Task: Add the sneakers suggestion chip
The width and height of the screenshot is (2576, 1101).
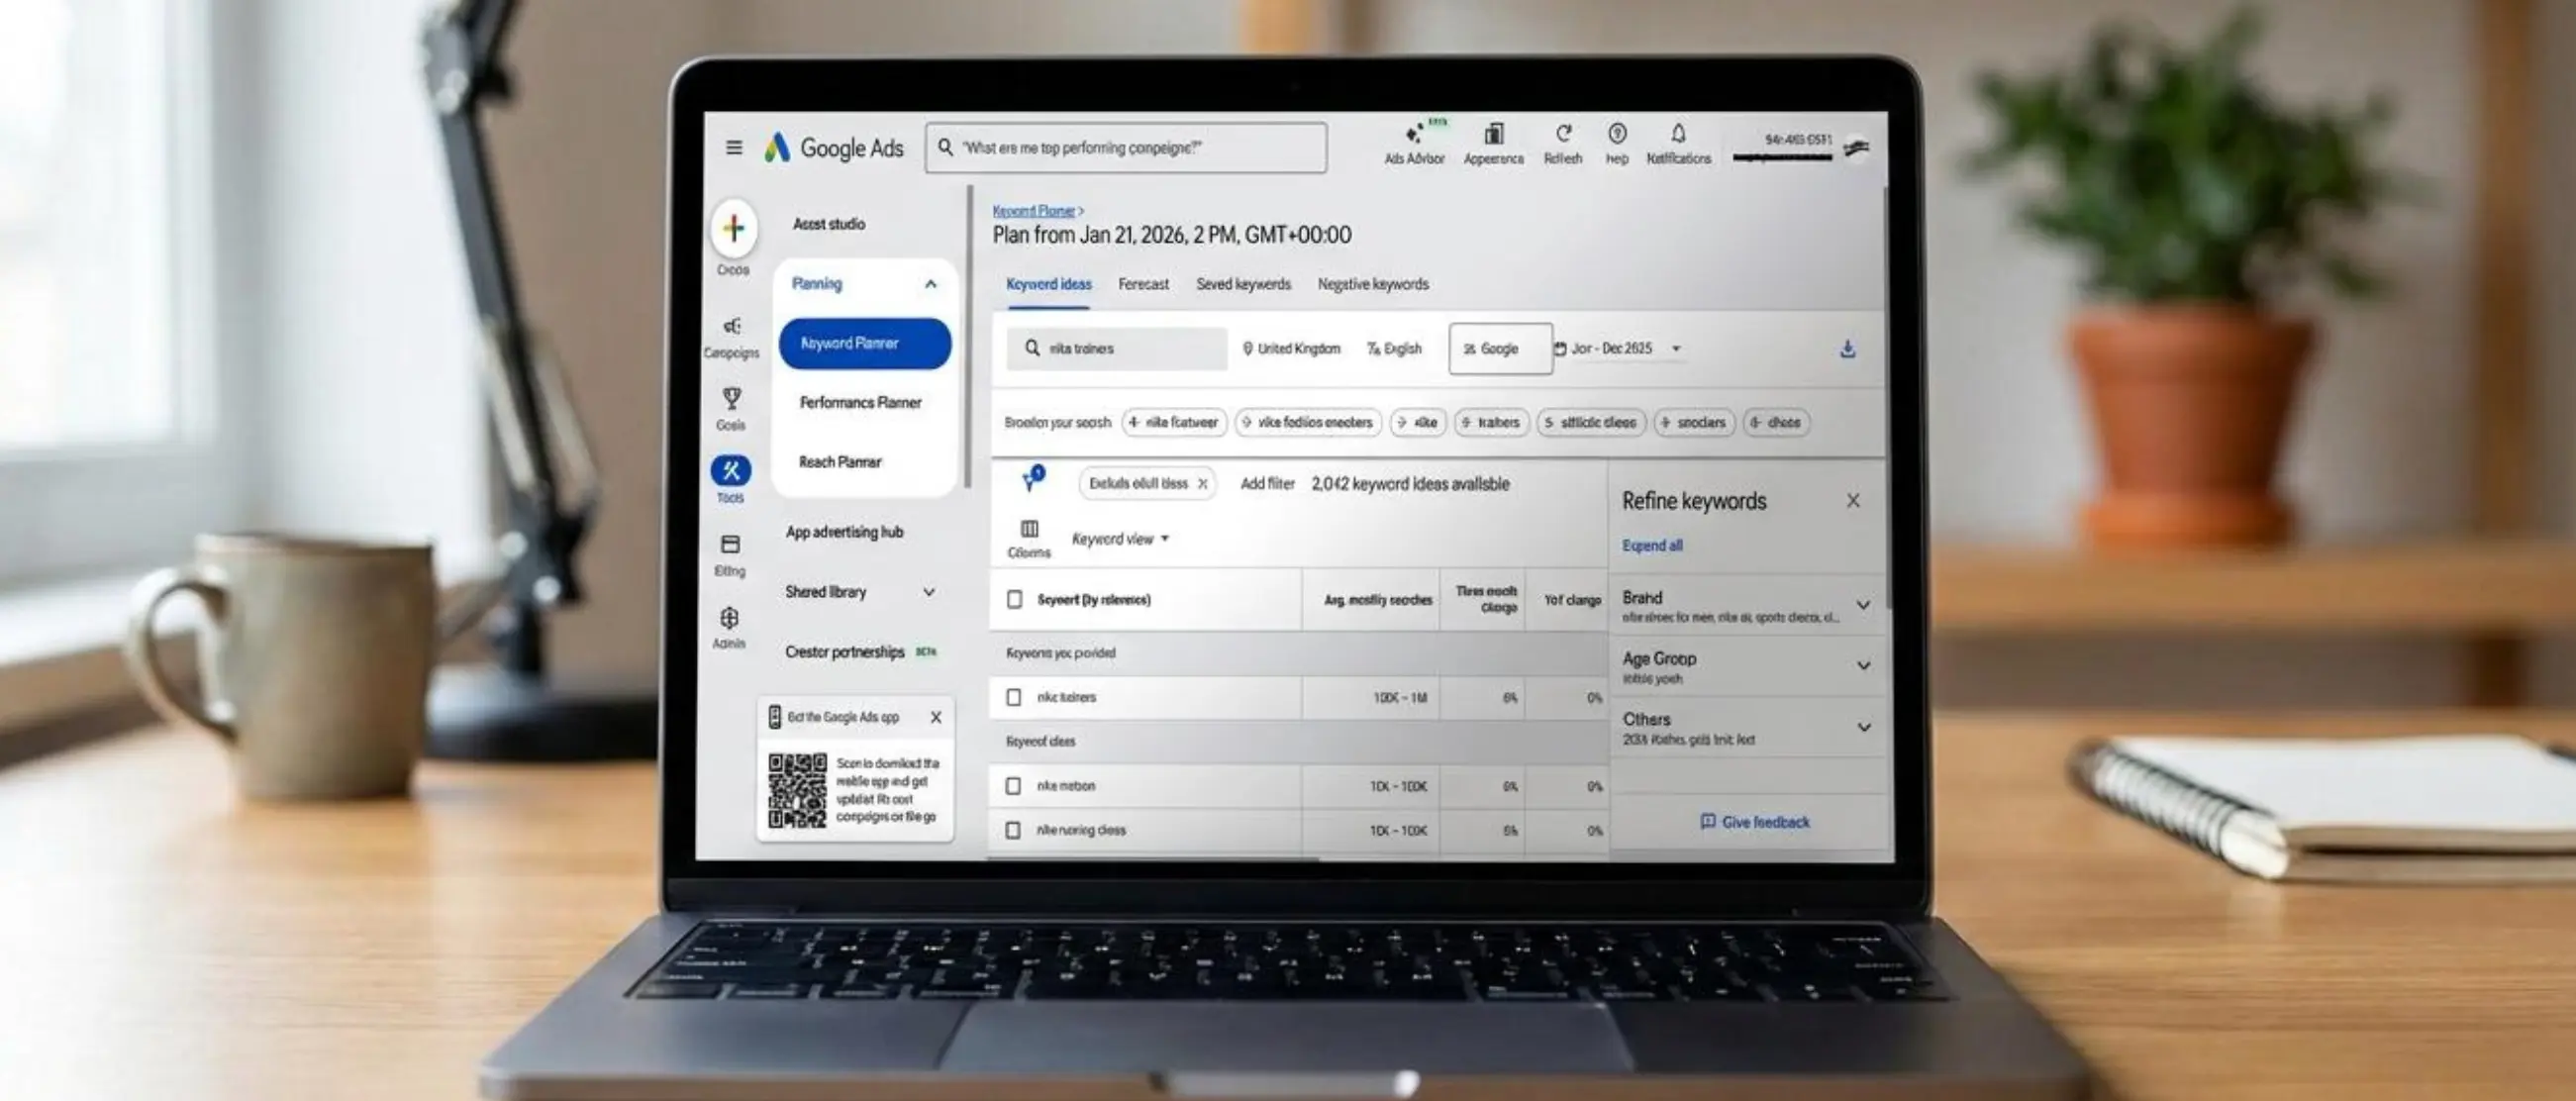Action: pos(1694,423)
